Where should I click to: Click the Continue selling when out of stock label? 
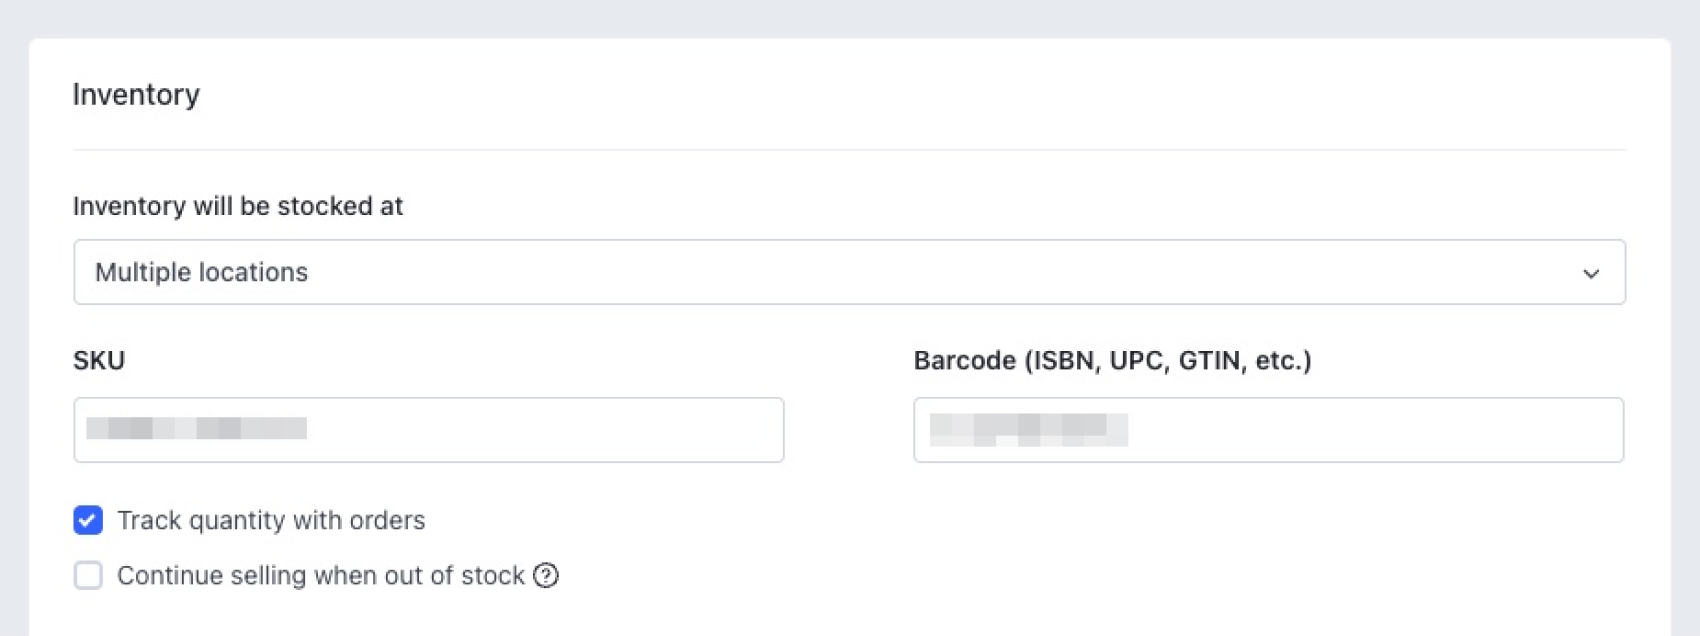click(320, 576)
